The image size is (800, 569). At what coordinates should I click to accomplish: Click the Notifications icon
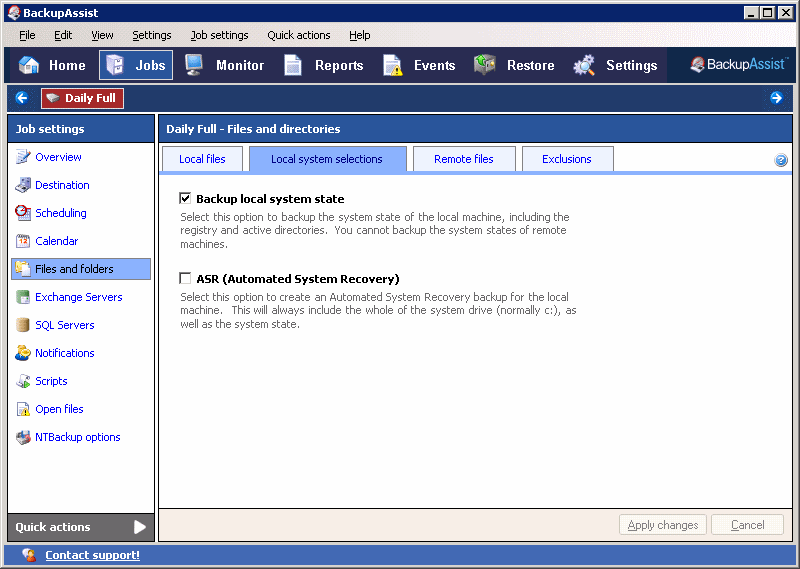click(x=23, y=353)
